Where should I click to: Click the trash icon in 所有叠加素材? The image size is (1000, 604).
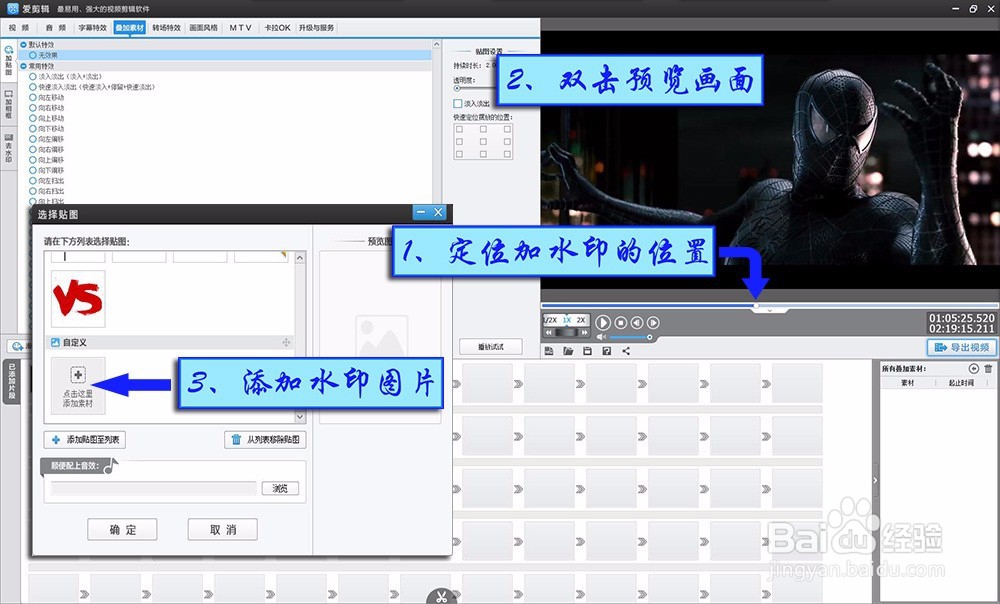[989, 369]
